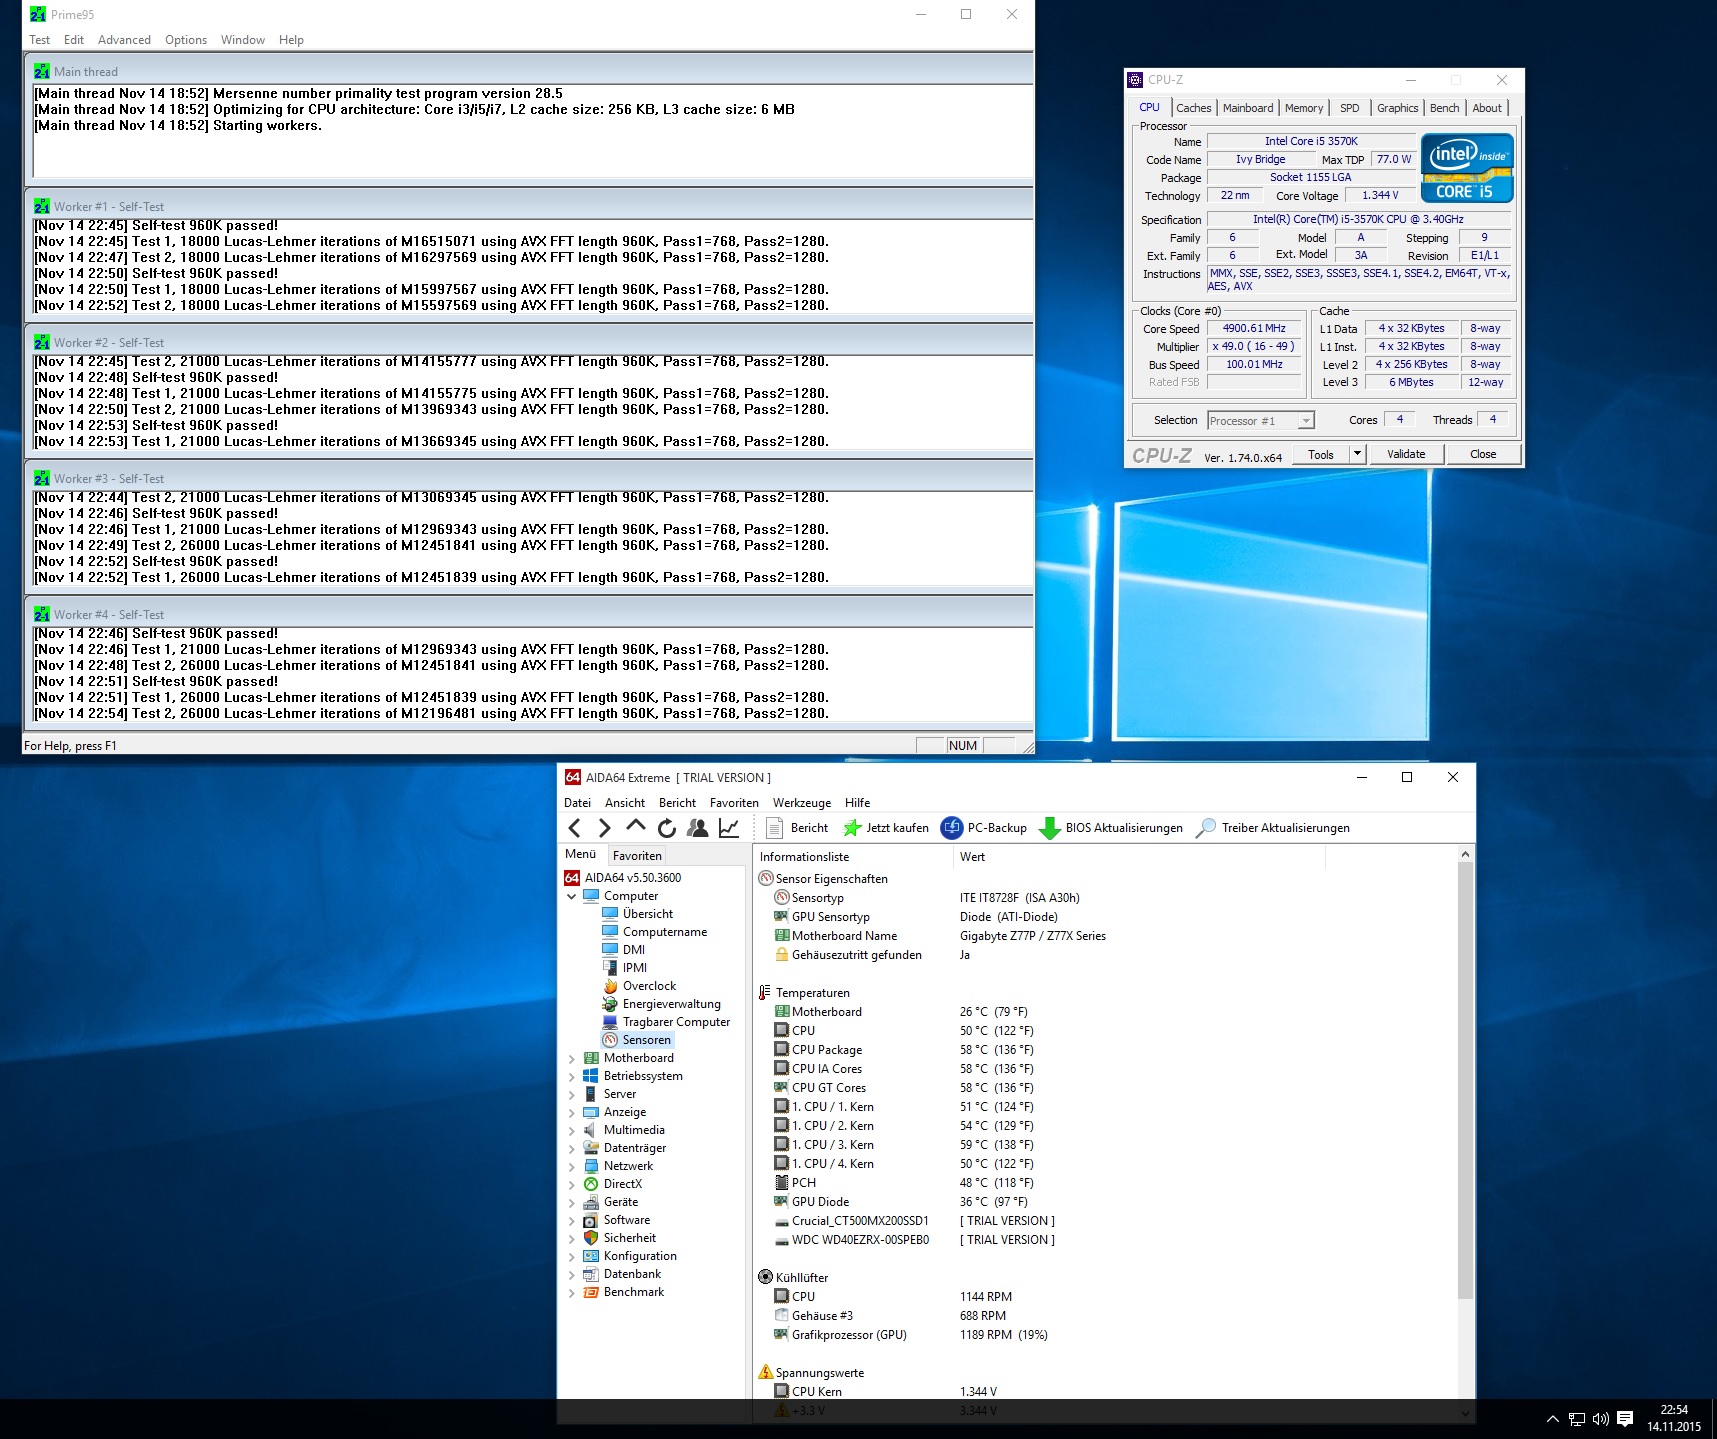This screenshot has height=1439, width=1717.
Task: Click the Worker #3 - Self-Test title bar
Action: (x=529, y=479)
